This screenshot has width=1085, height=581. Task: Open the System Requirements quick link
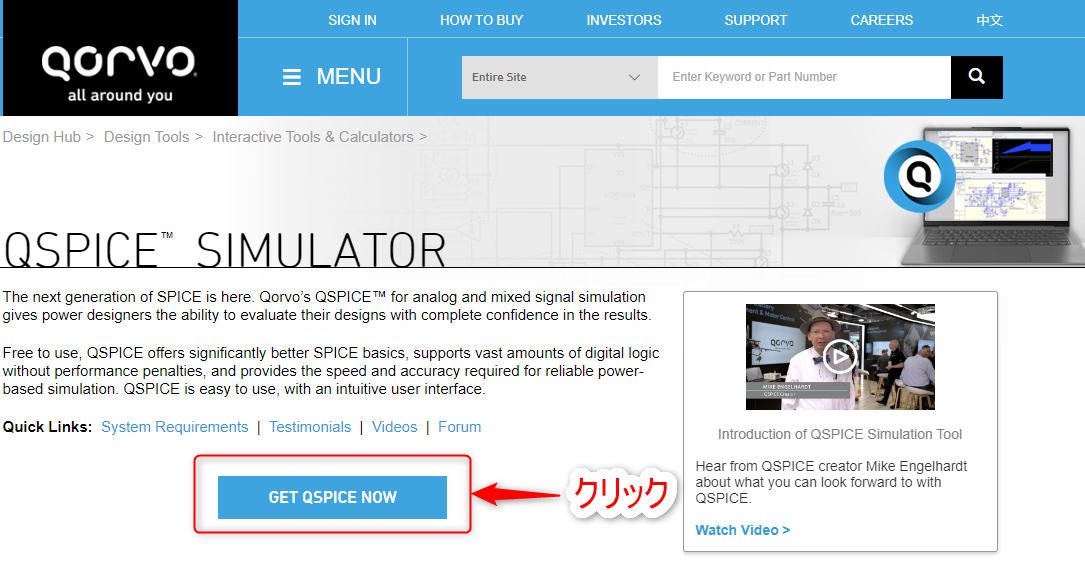pos(174,427)
